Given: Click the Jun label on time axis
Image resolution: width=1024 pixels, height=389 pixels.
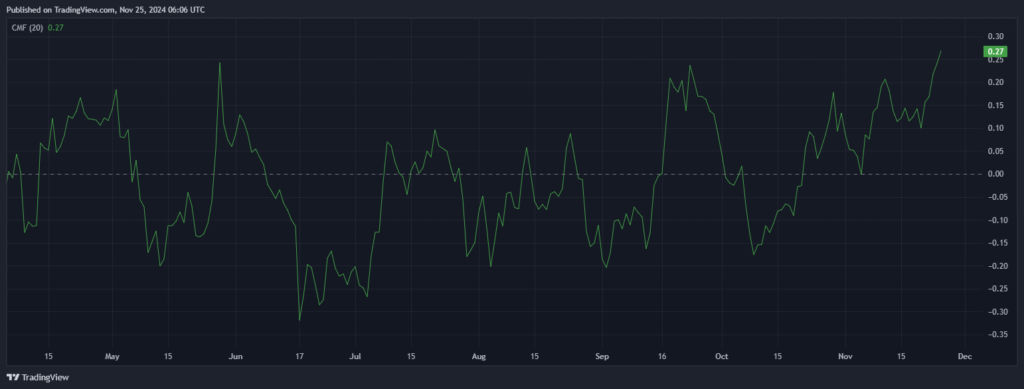Looking at the screenshot, I should tap(236, 357).
